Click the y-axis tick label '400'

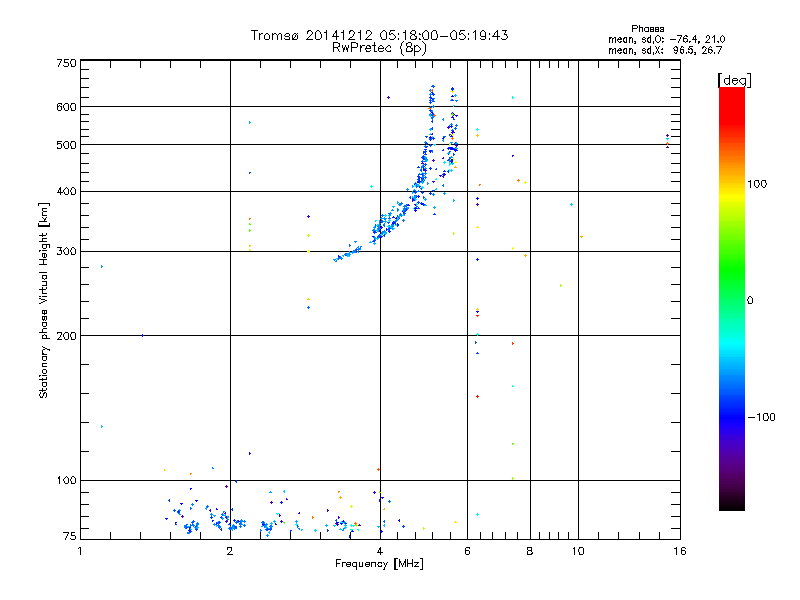coord(66,192)
